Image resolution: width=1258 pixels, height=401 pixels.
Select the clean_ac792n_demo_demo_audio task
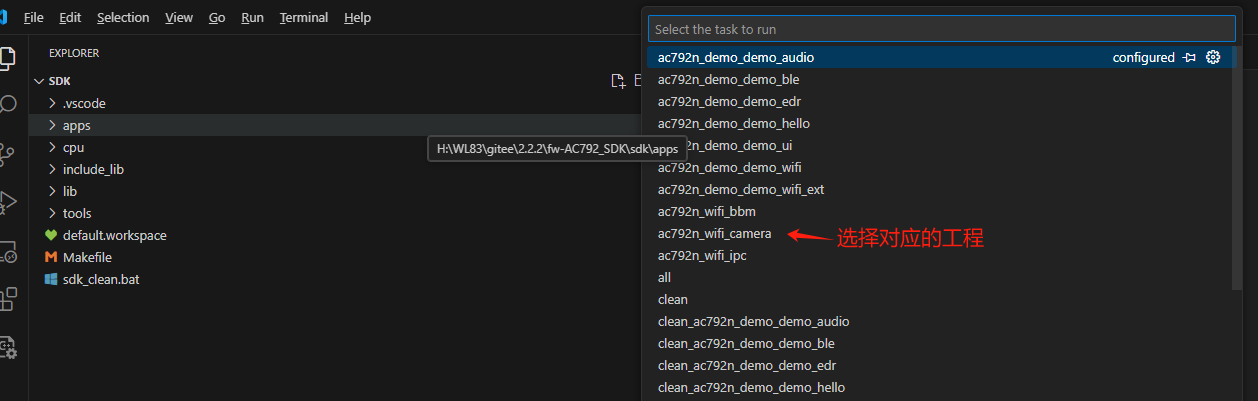(942, 321)
